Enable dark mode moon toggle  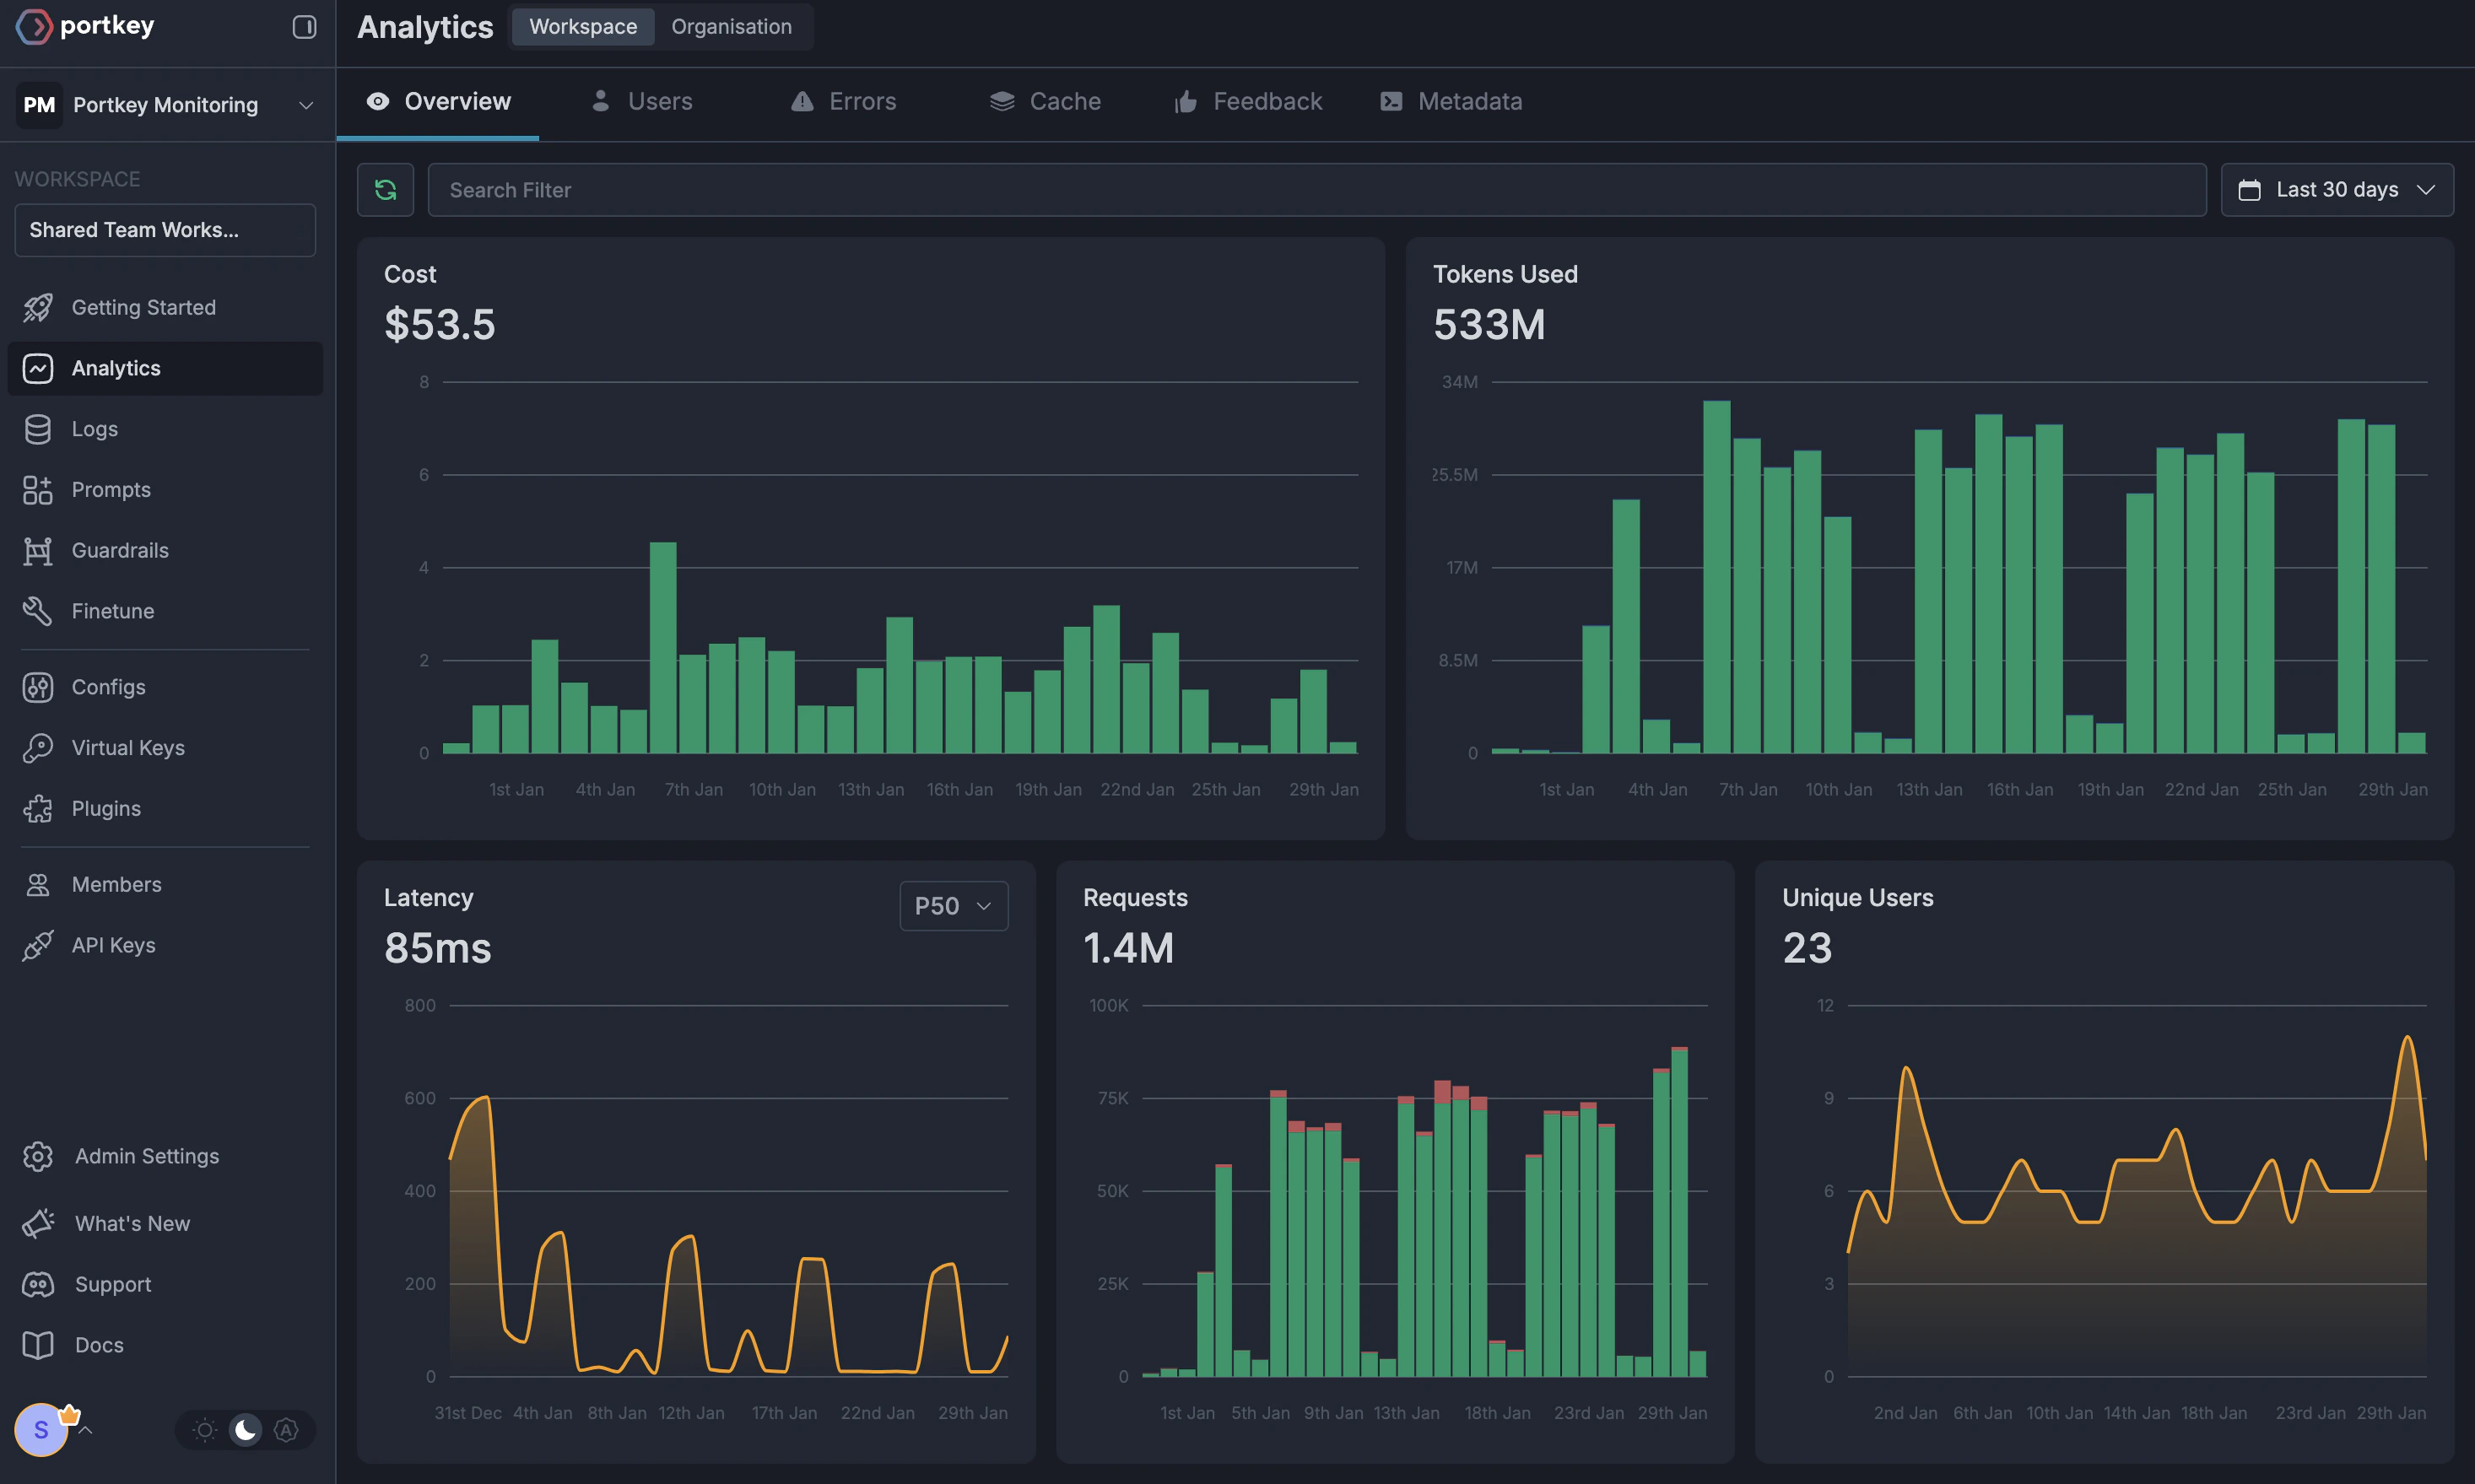point(245,1430)
